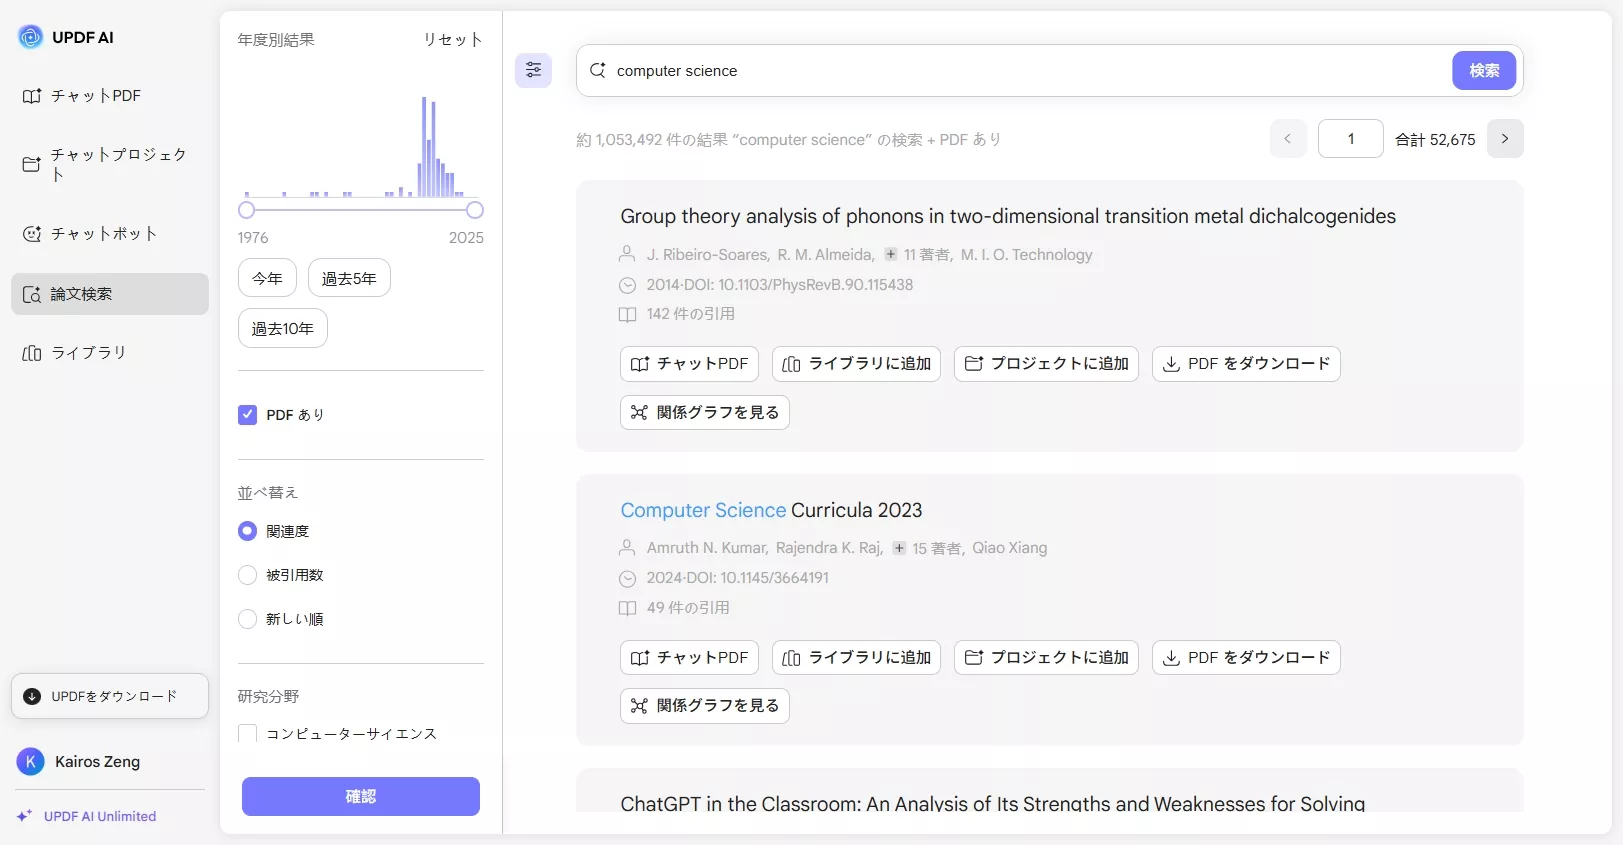Click author Amruth N. Kumar
The width and height of the screenshot is (1623, 845).
pos(707,548)
